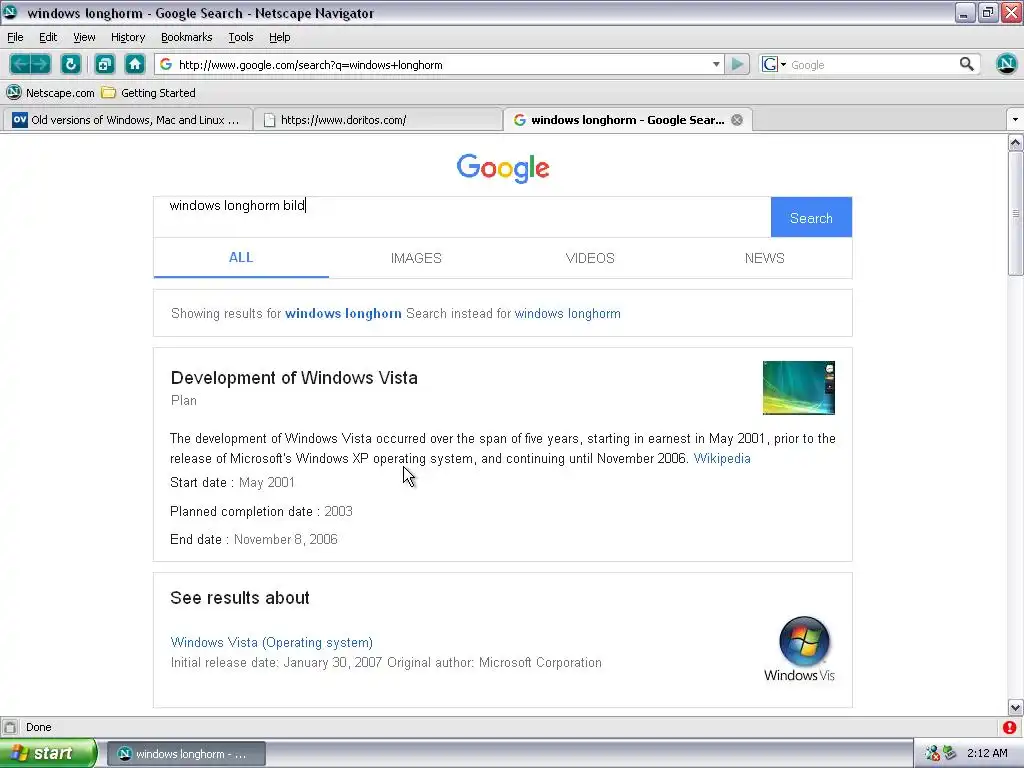Click the magnifier in toolbar search box
The width and height of the screenshot is (1024, 768).
[x=967, y=64]
